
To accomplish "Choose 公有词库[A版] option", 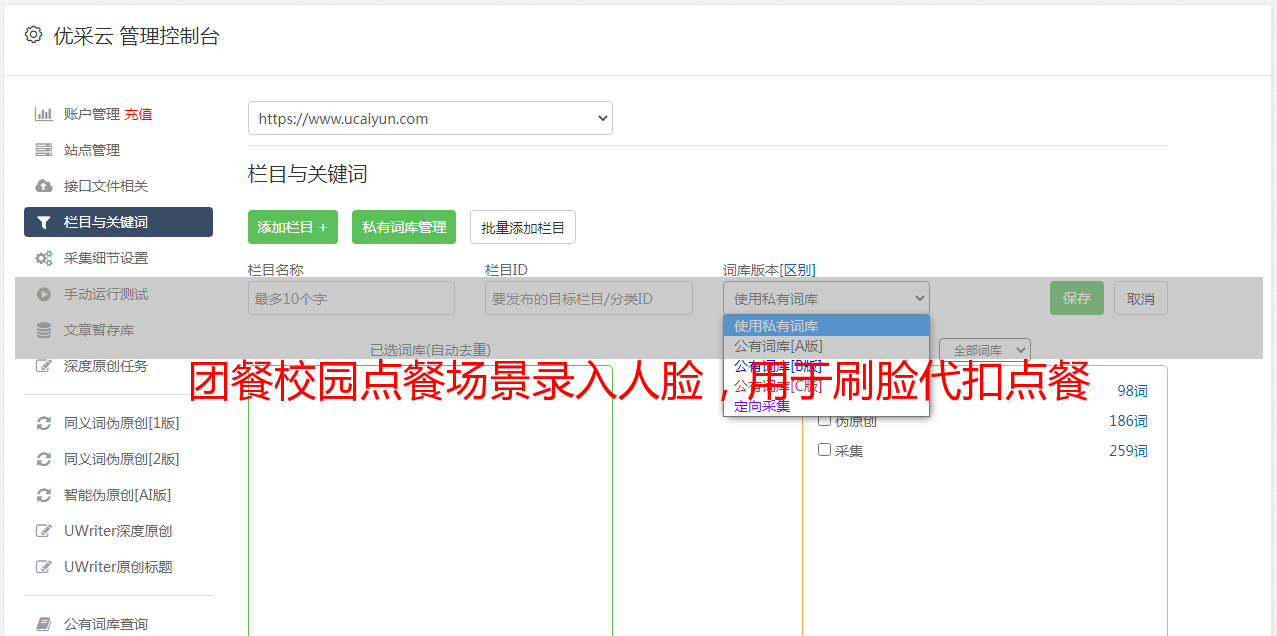I will click(x=826, y=346).
